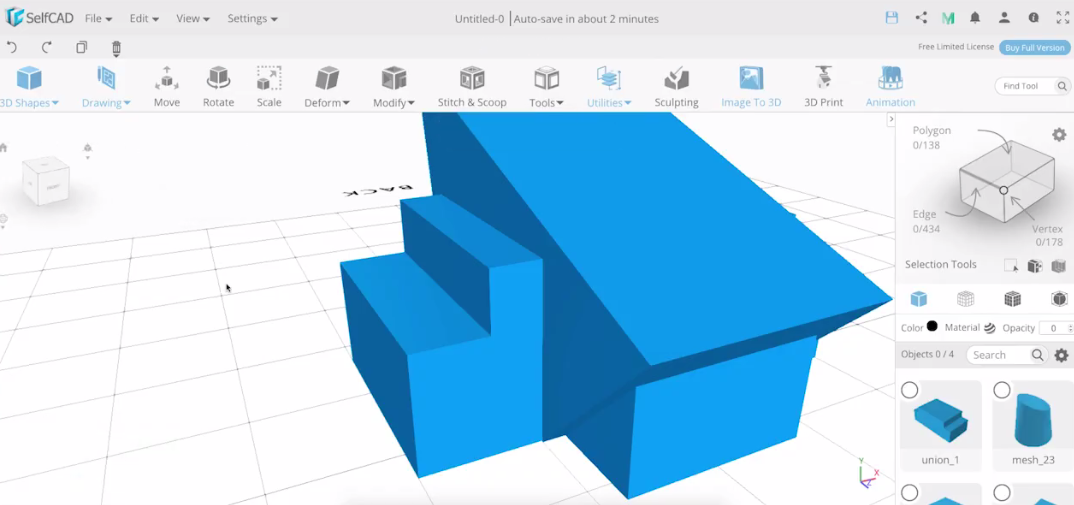This screenshot has width=1074, height=505.
Task: Open the Edit menu
Action: (x=144, y=19)
